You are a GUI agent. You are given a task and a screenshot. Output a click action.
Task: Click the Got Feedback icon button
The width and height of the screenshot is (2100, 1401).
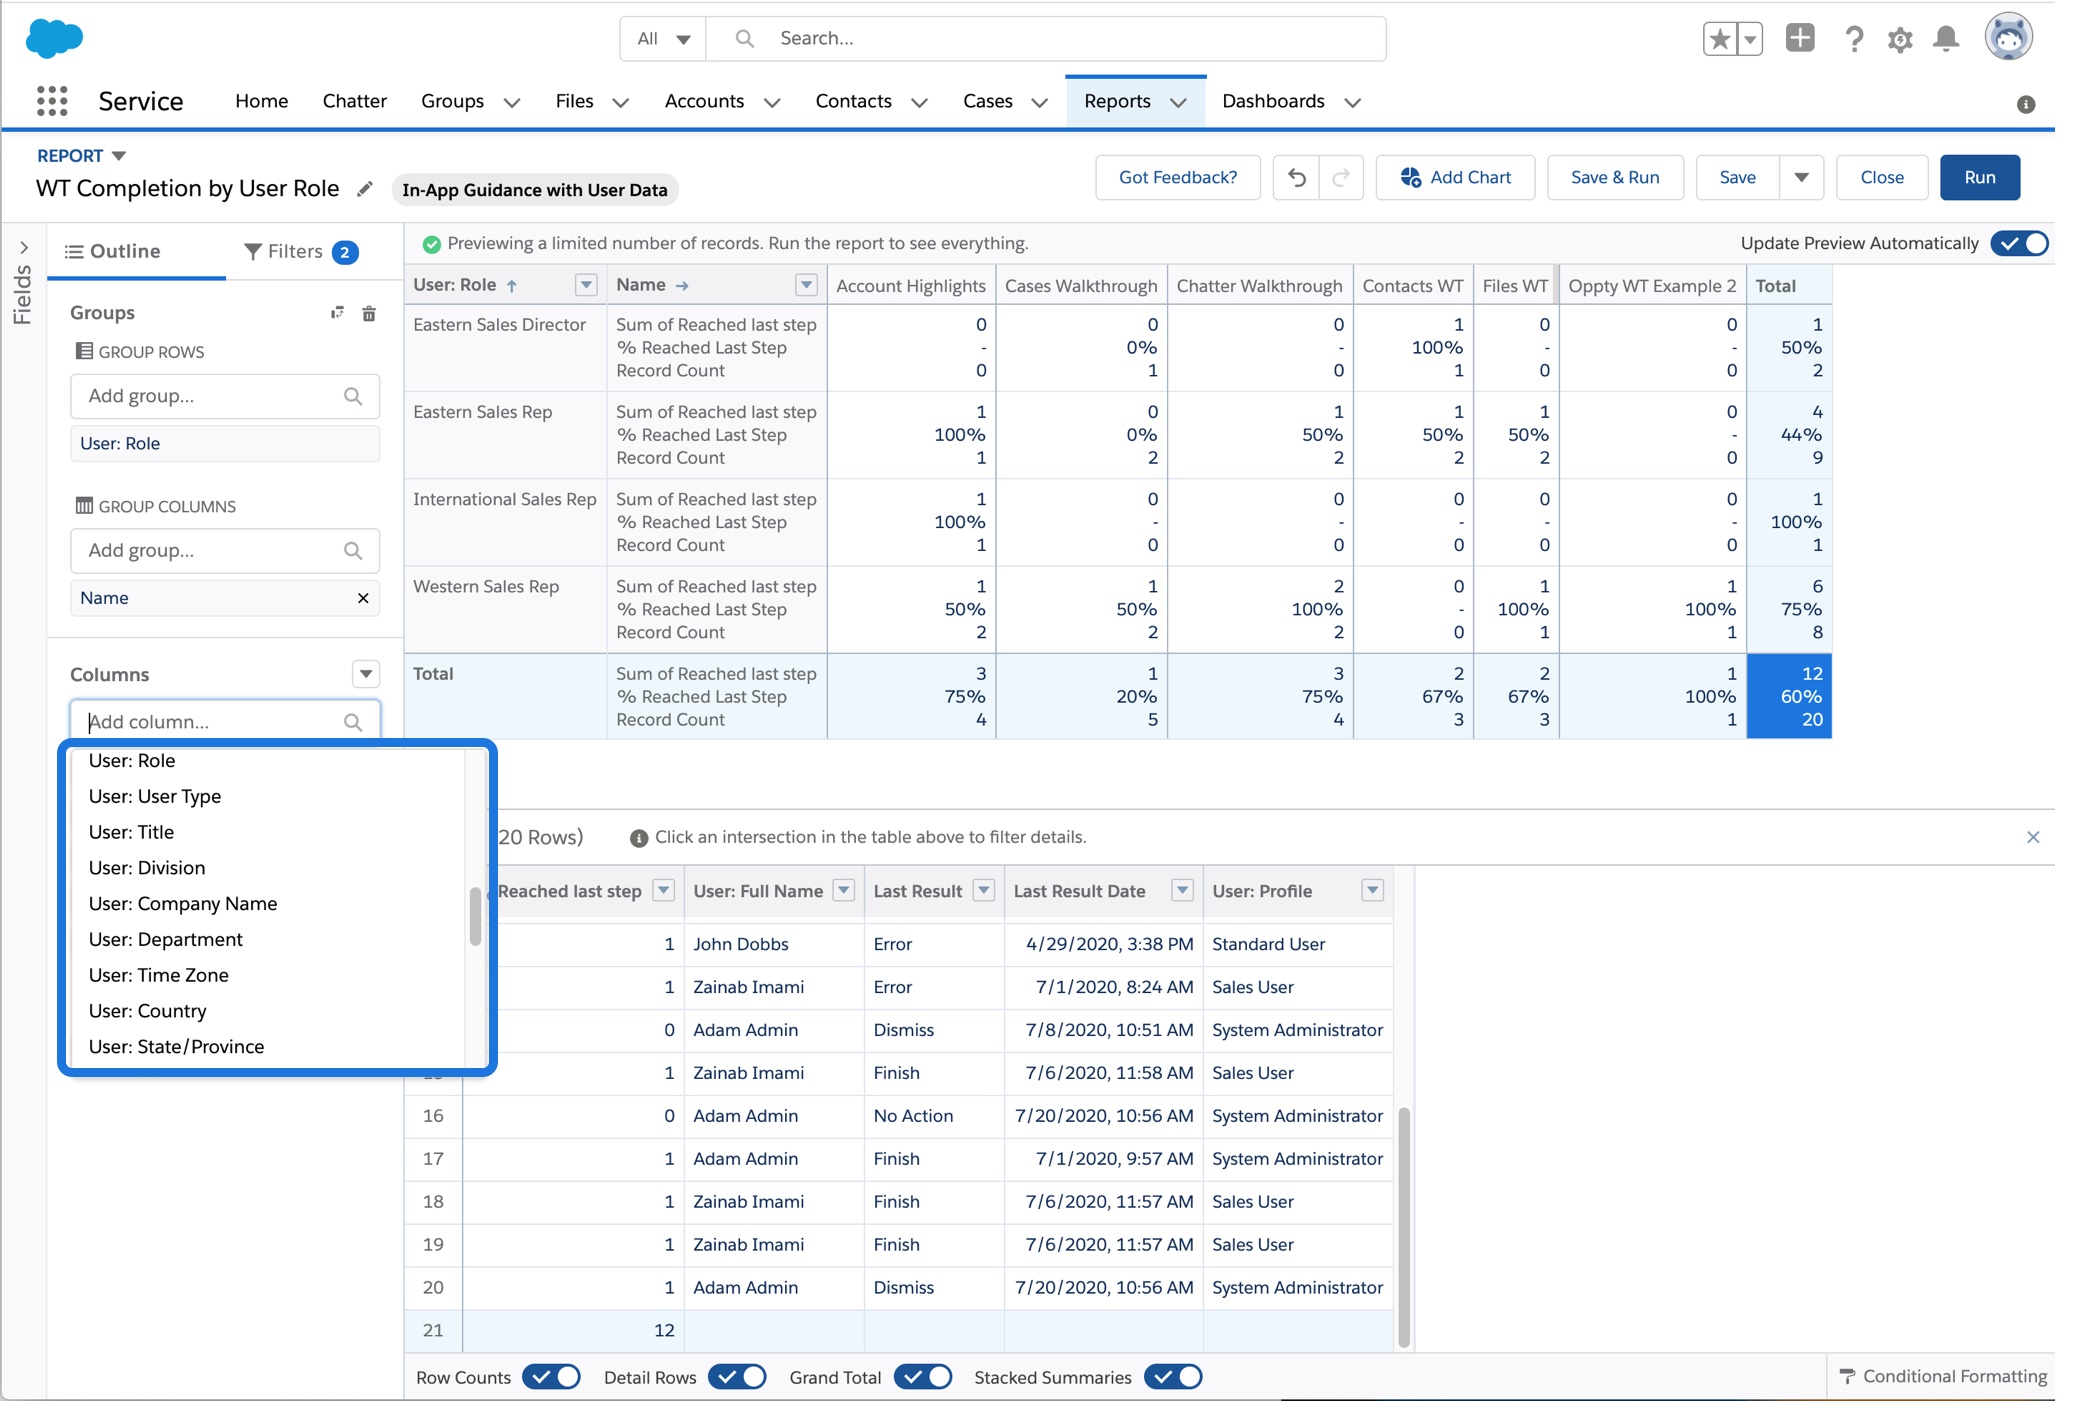[x=1176, y=175]
